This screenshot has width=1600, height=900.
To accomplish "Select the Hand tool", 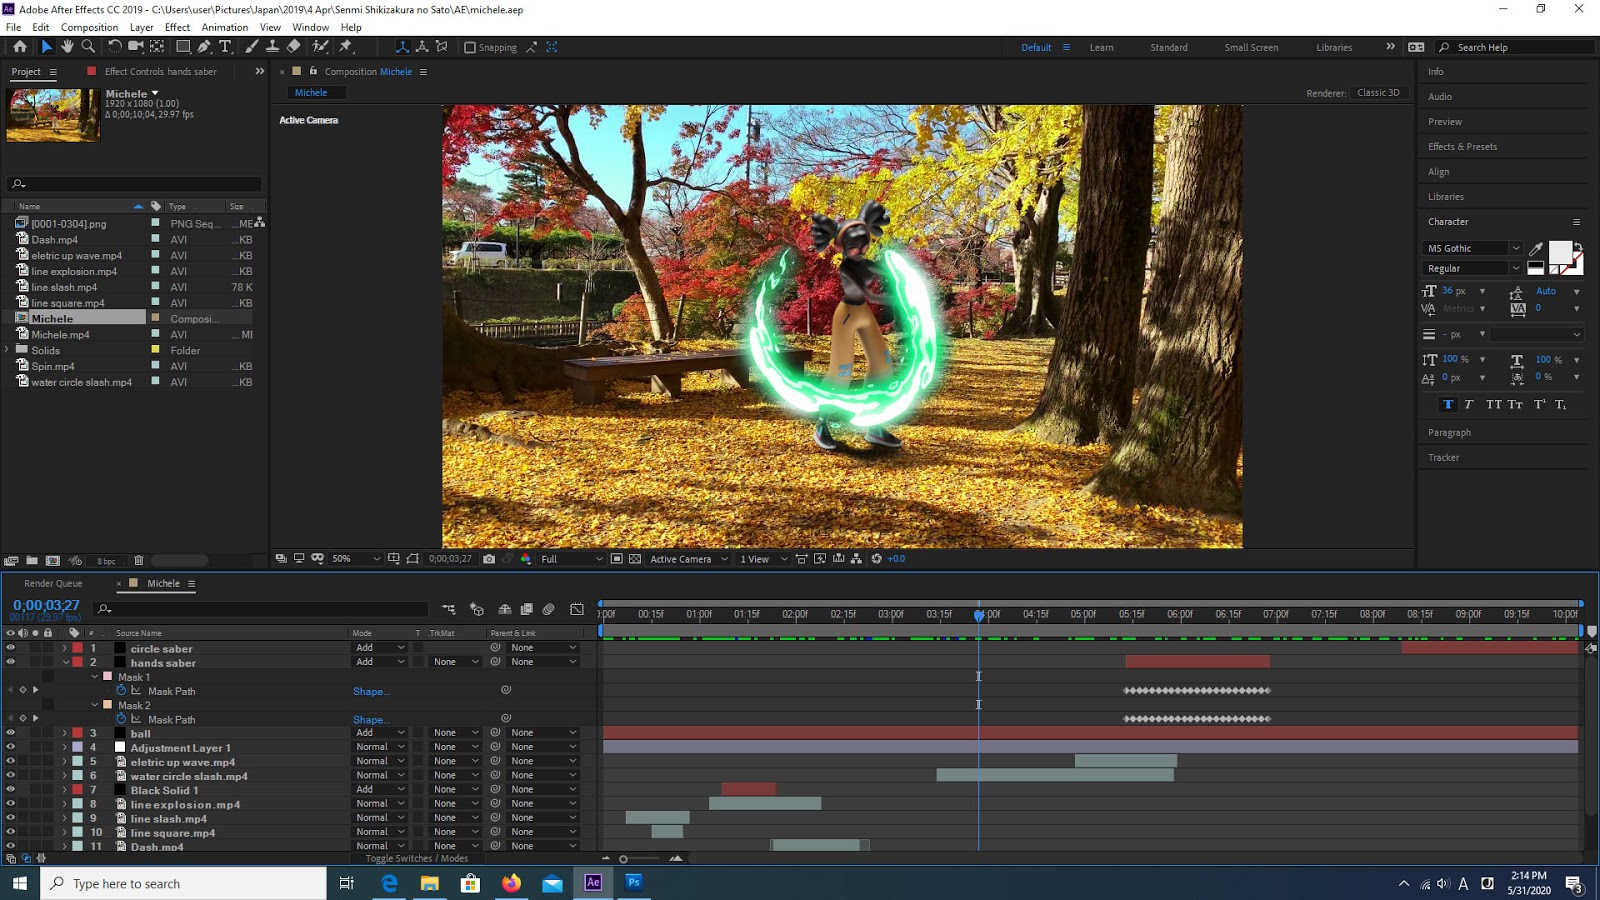I will tap(67, 46).
